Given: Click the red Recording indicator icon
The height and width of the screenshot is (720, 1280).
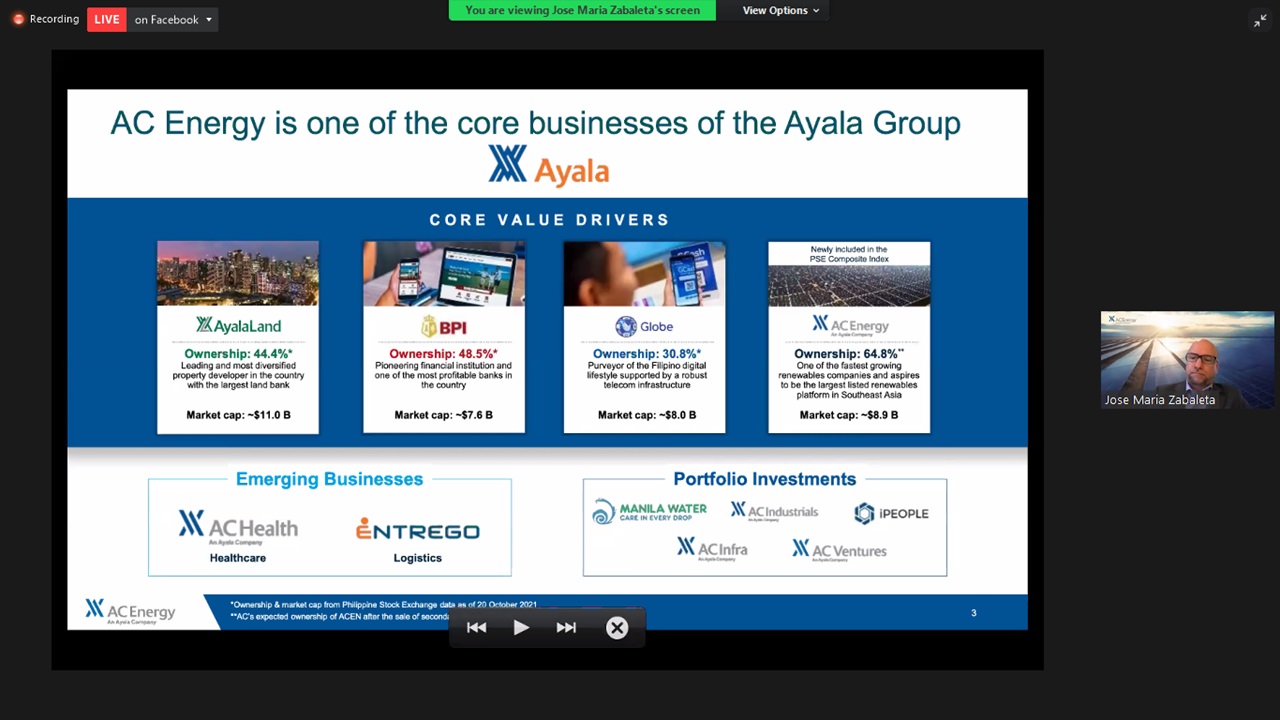Looking at the screenshot, I should [18, 19].
